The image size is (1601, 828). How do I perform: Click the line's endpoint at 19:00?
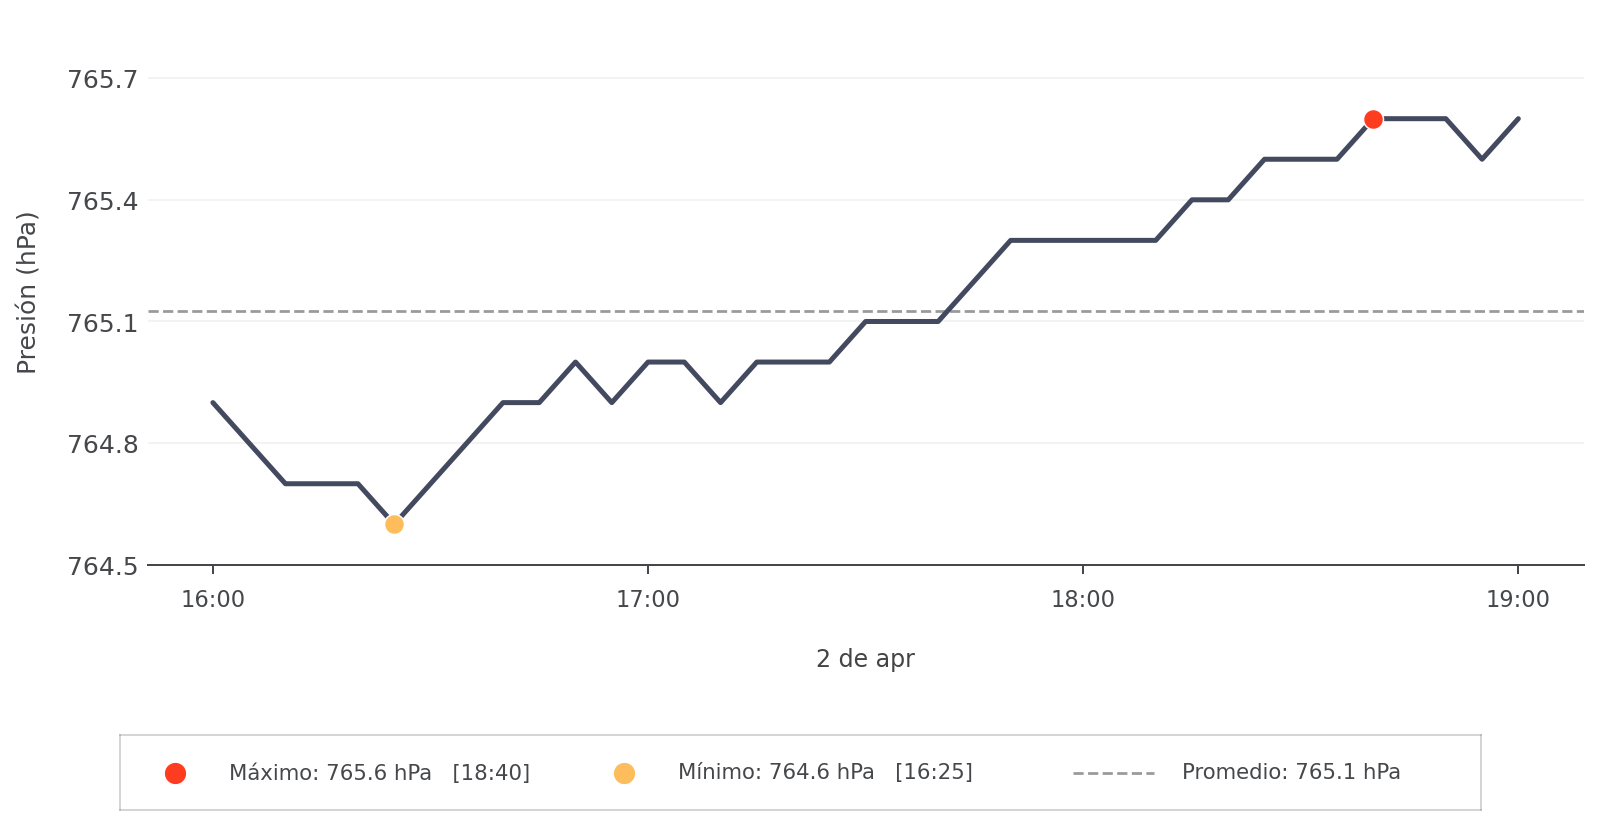[x=1518, y=119]
